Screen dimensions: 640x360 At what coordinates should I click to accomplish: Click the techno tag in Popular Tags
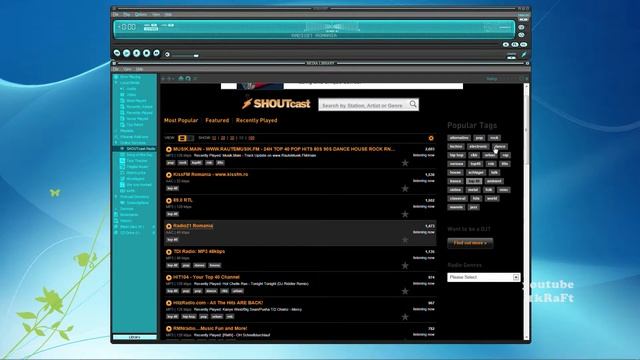(456, 147)
